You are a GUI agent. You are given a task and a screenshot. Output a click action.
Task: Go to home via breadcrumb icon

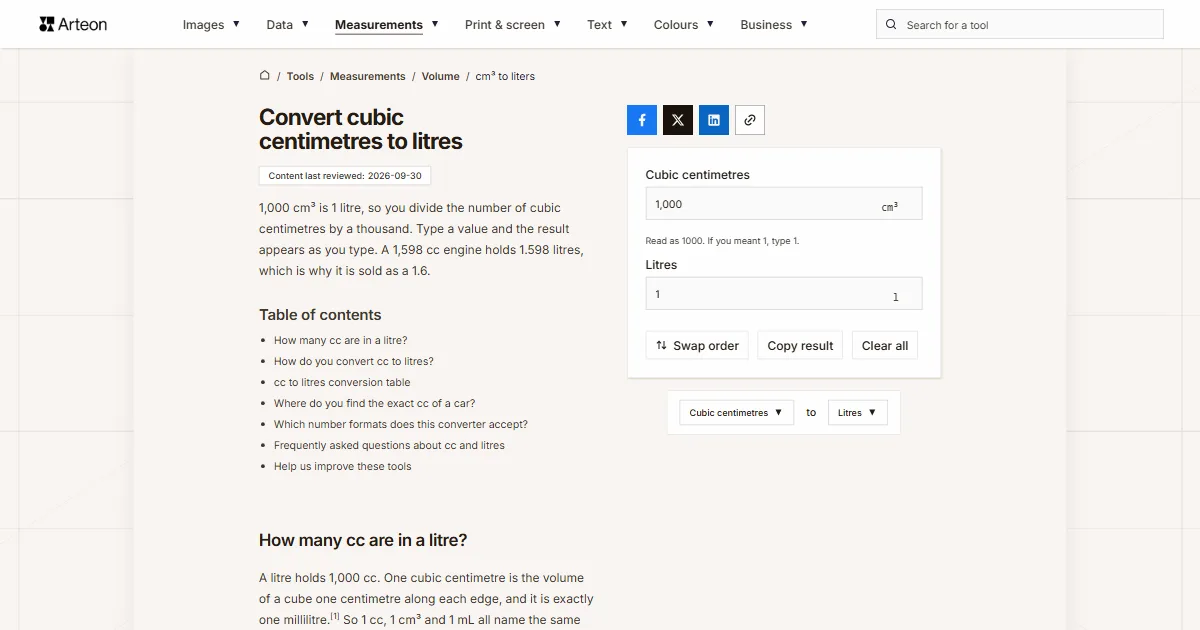tap(265, 76)
